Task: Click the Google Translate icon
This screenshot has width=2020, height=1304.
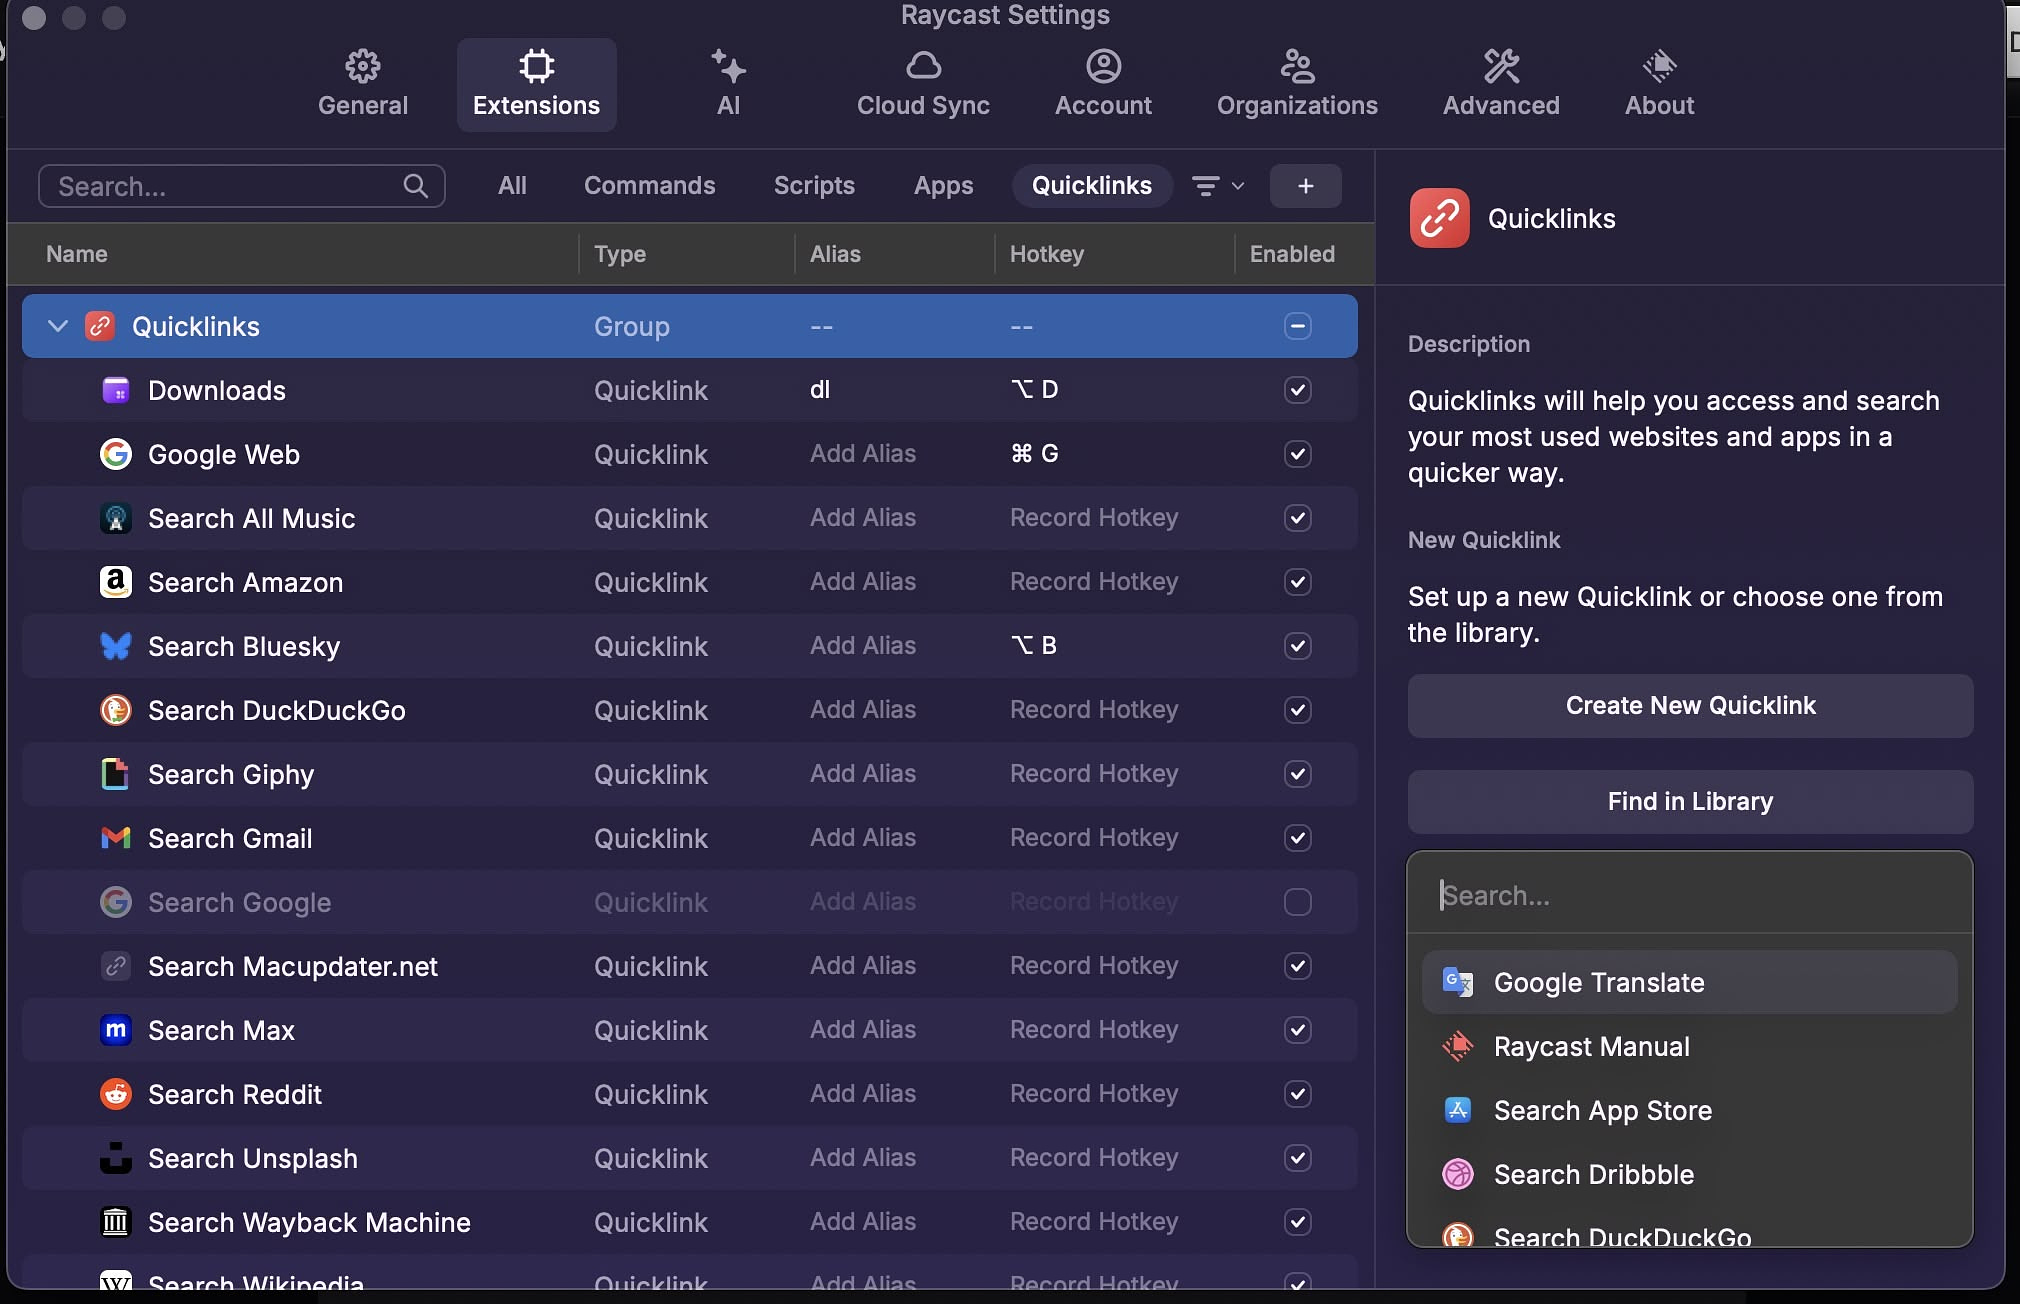Action: [1457, 982]
